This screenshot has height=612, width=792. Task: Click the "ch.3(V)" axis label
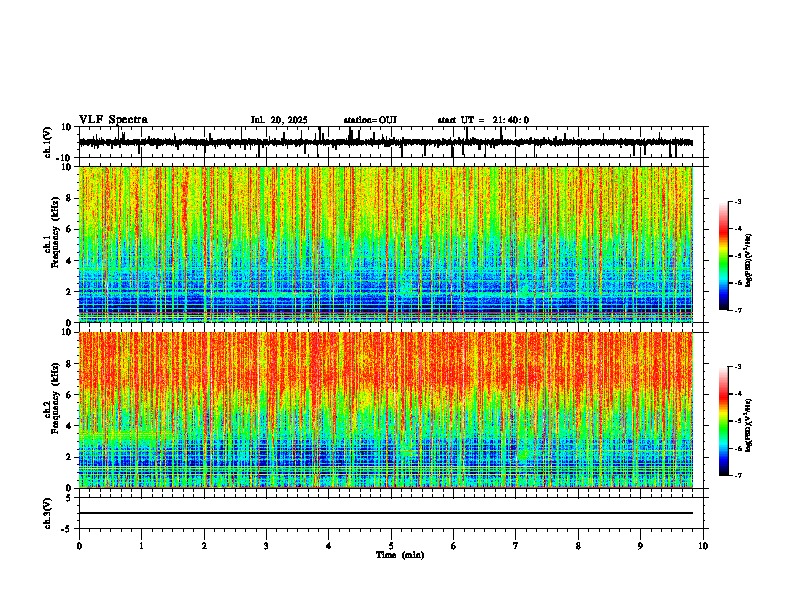point(48,513)
